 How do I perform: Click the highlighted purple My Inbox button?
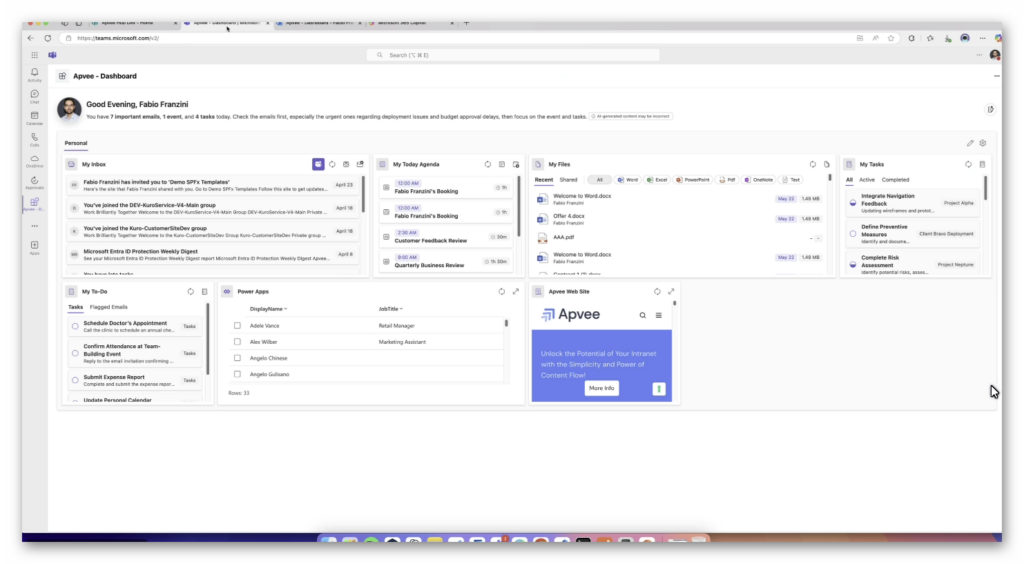(x=318, y=164)
